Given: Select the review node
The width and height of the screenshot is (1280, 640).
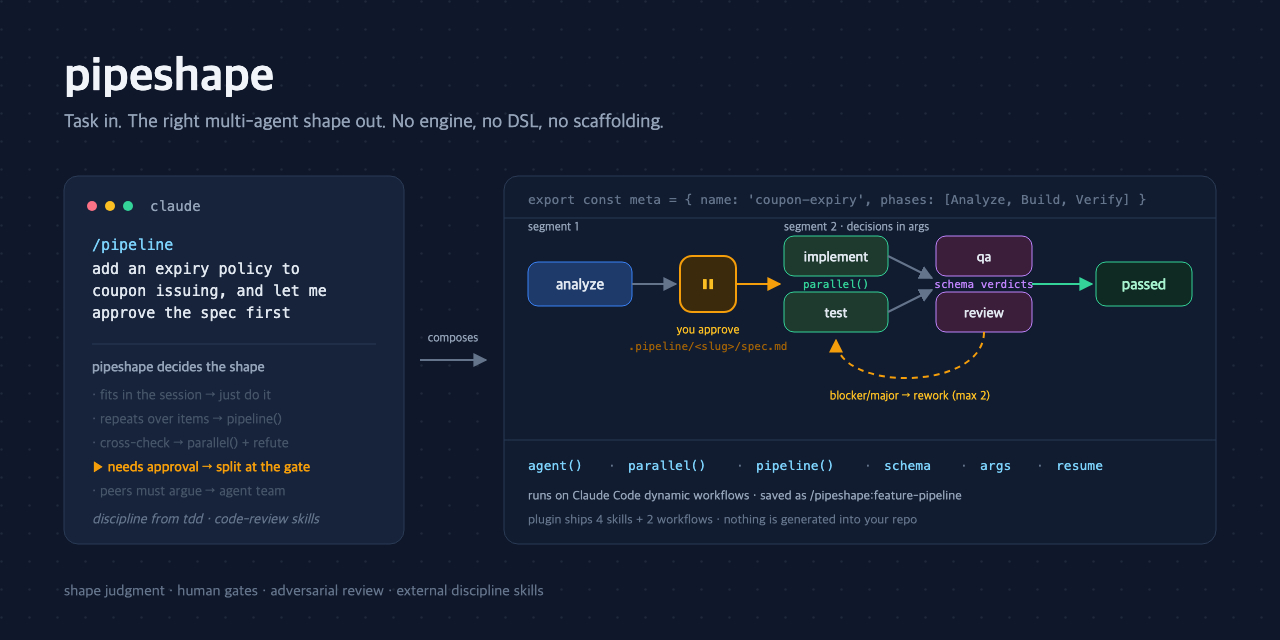Looking at the screenshot, I should 984,312.
